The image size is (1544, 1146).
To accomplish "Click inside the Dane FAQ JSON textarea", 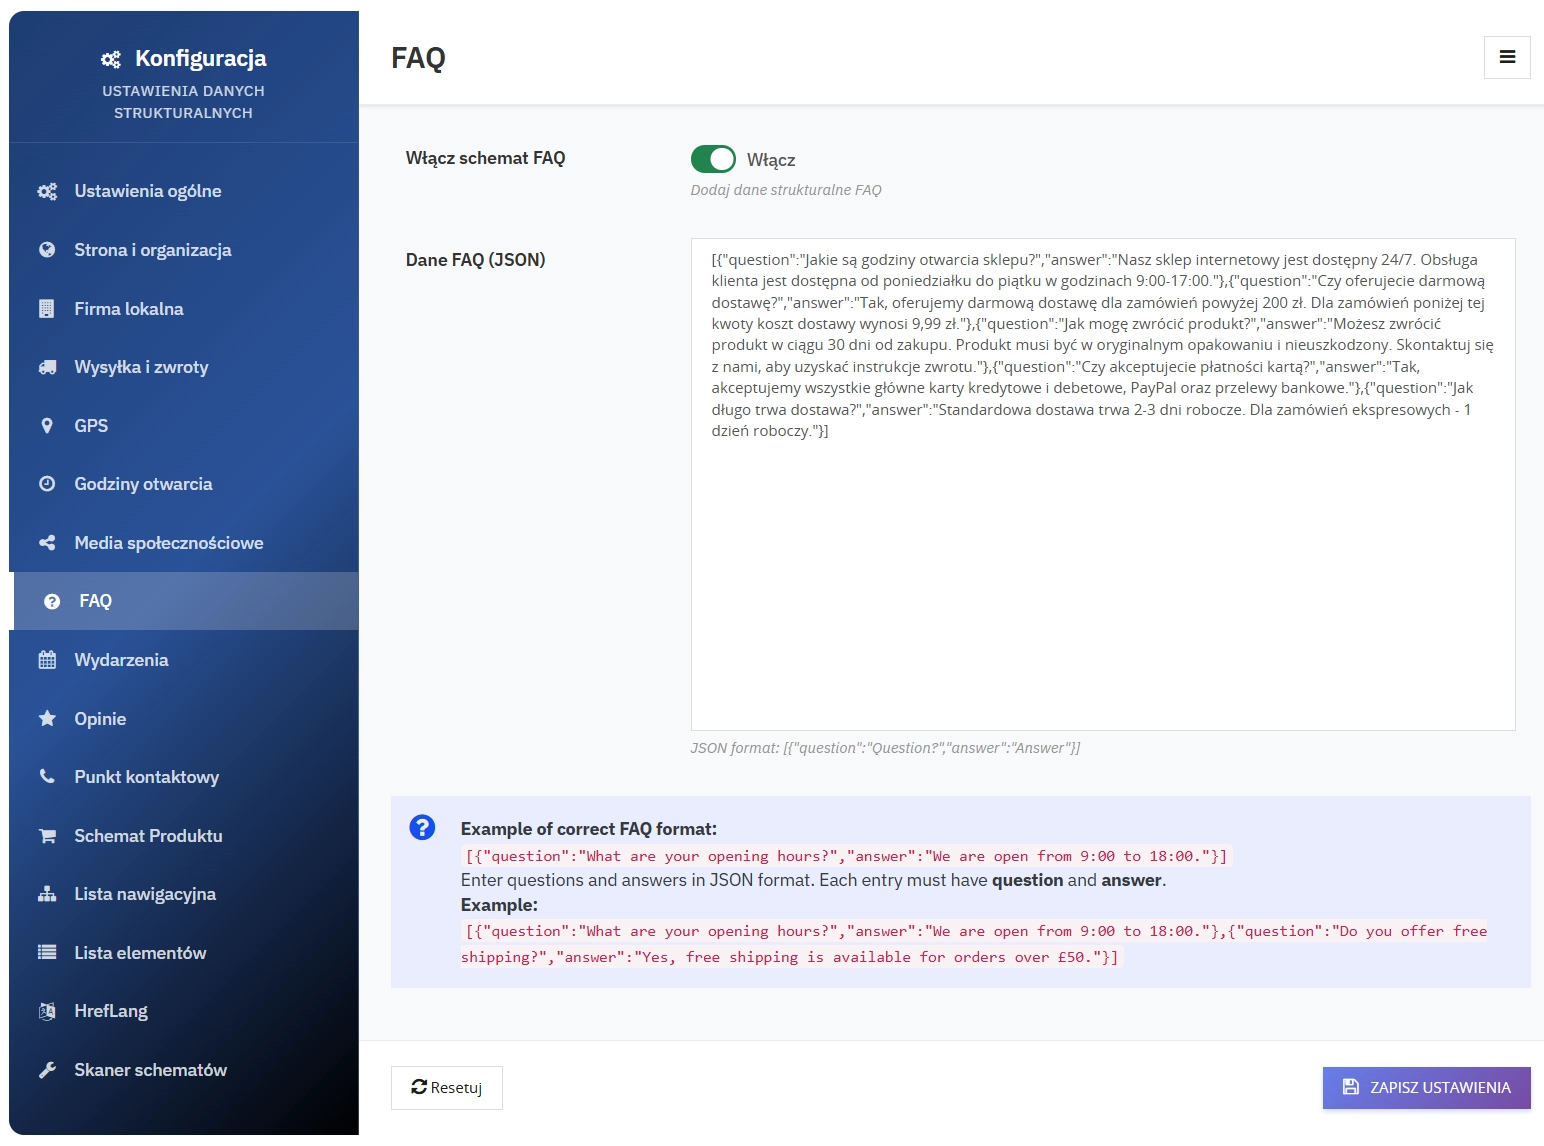I will point(1102,580).
